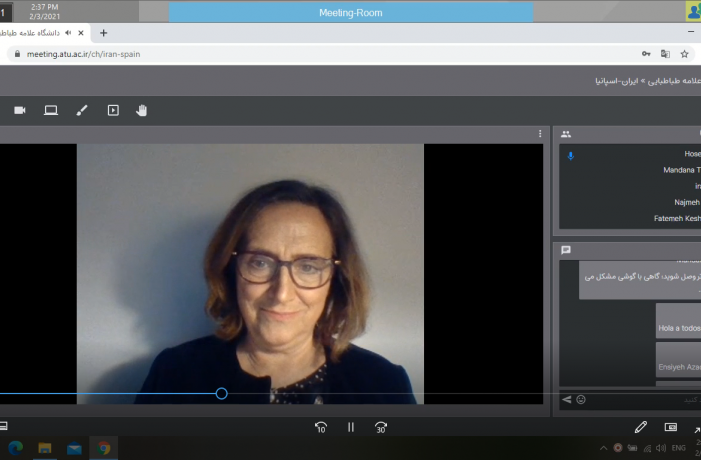
Task: Turn on the webcam camera icon
Action: [x=20, y=110]
